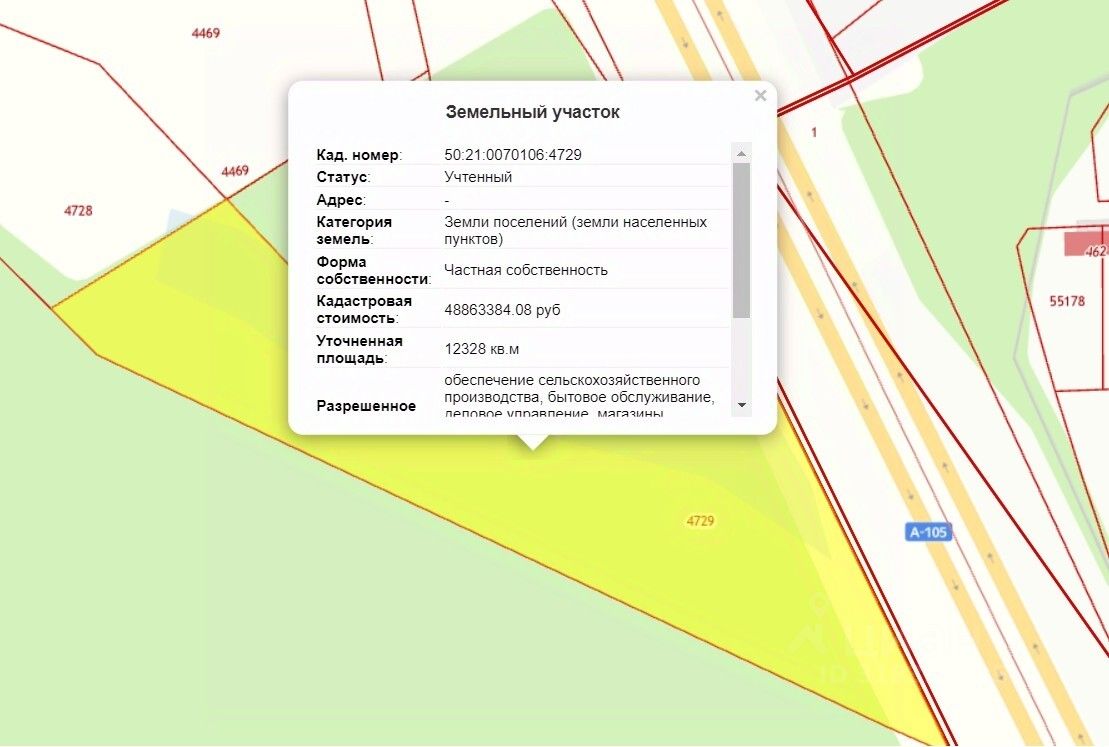Click parcel label 1 near the highway
This screenshot has width=1109, height=747.
click(x=814, y=132)
